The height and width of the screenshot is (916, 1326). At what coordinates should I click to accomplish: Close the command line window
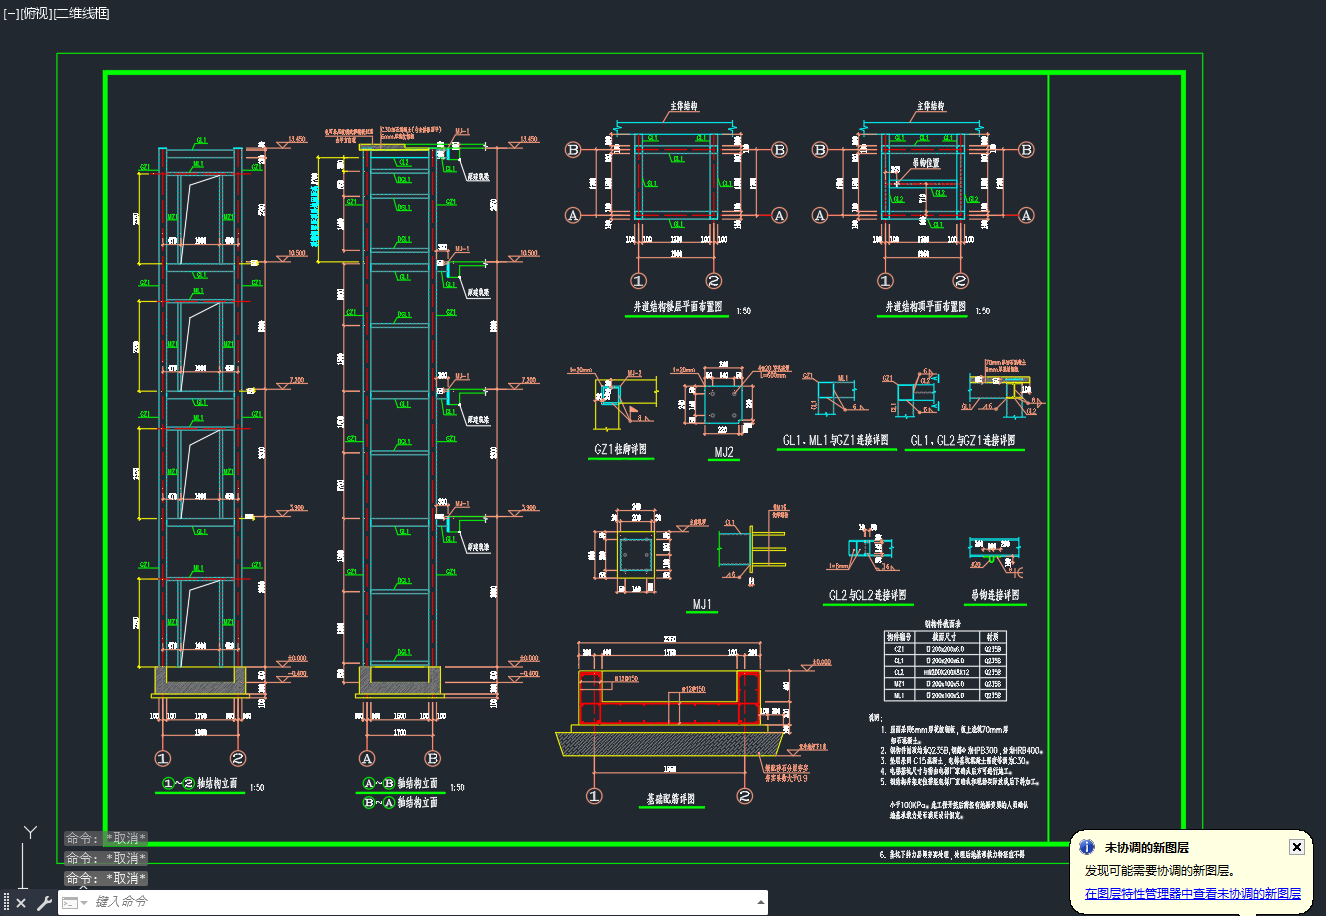(21, 903)
